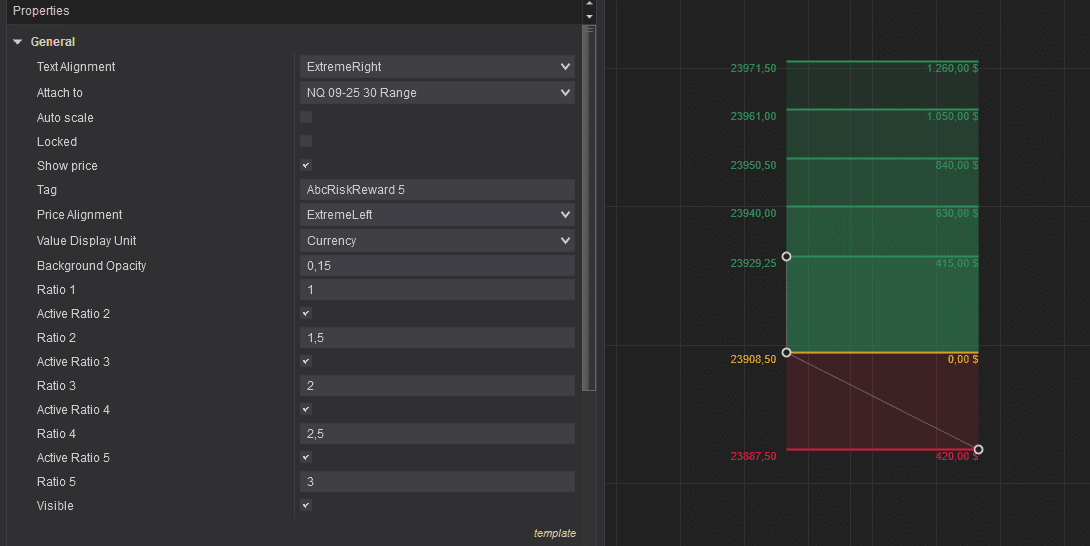Click the Background Opacity value field

point(437,266)
